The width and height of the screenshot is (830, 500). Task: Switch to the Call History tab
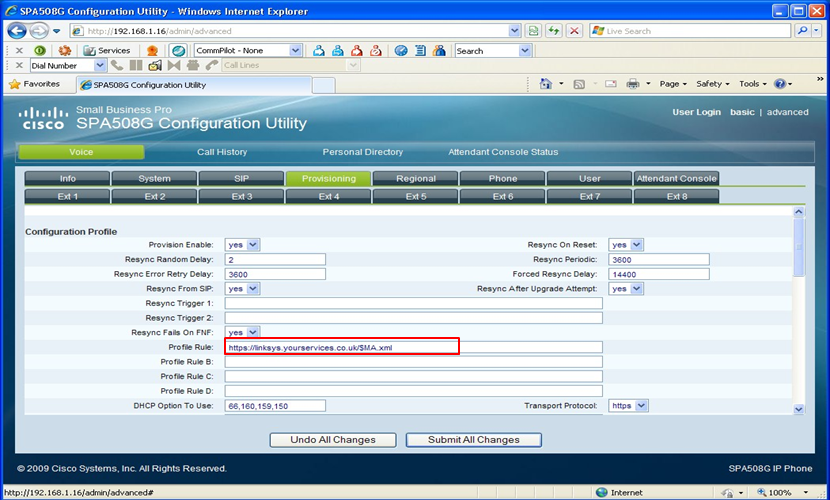point(222,152)
